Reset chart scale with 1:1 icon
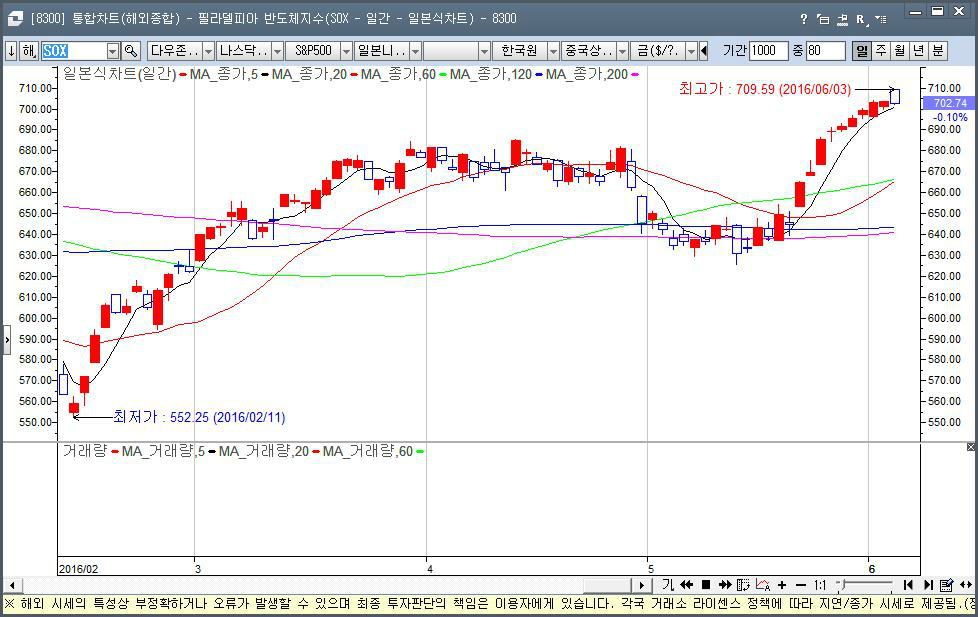Viewport: 978px width, 617px height. pos(820,585)
